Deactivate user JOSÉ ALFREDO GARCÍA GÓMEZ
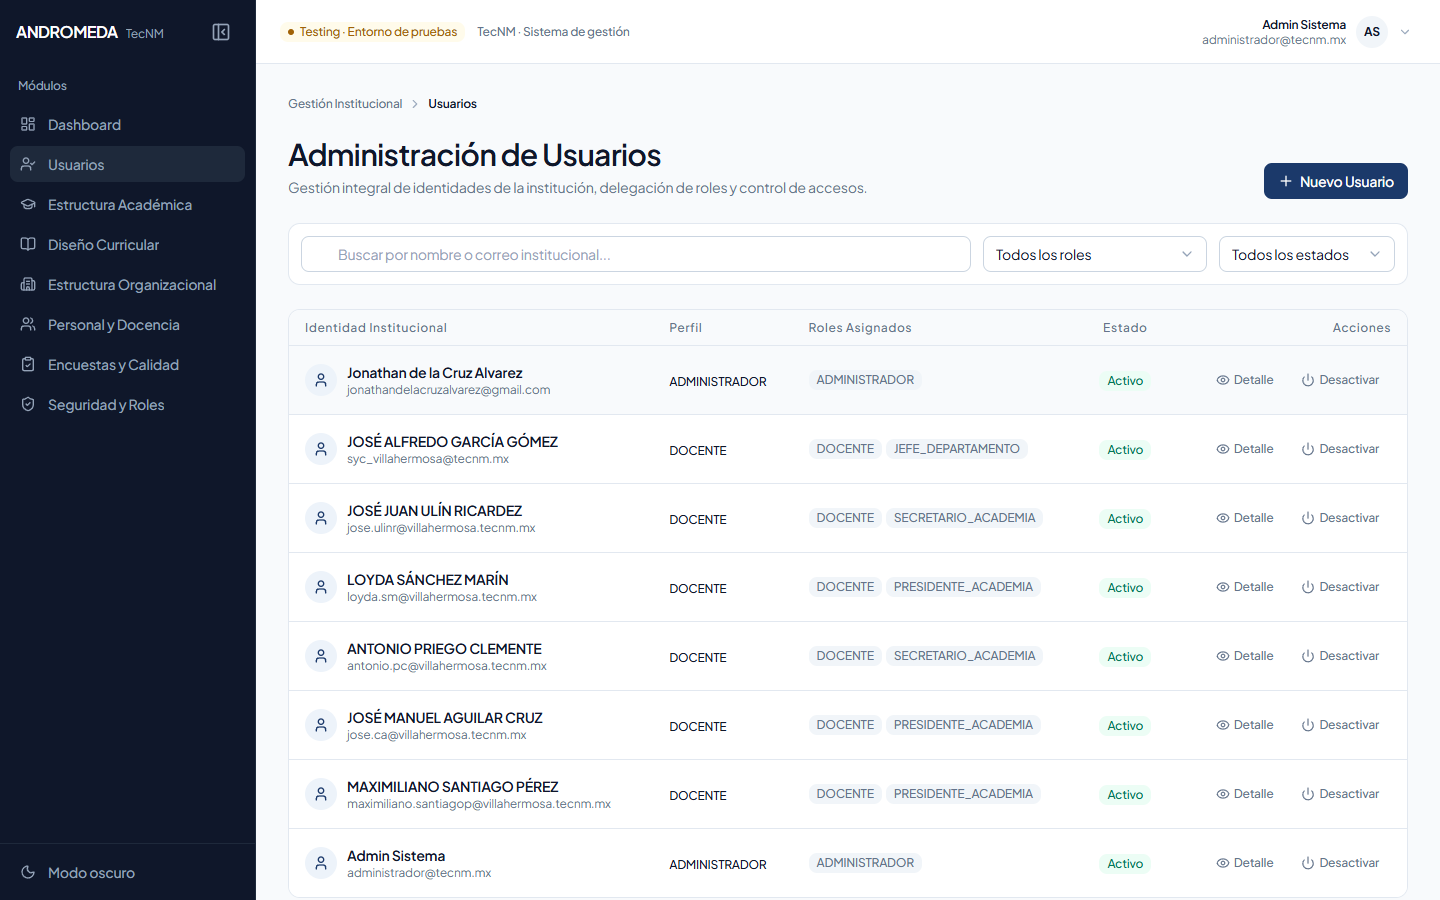This screenshot has height=900, width=1440. coord(1340,449)
